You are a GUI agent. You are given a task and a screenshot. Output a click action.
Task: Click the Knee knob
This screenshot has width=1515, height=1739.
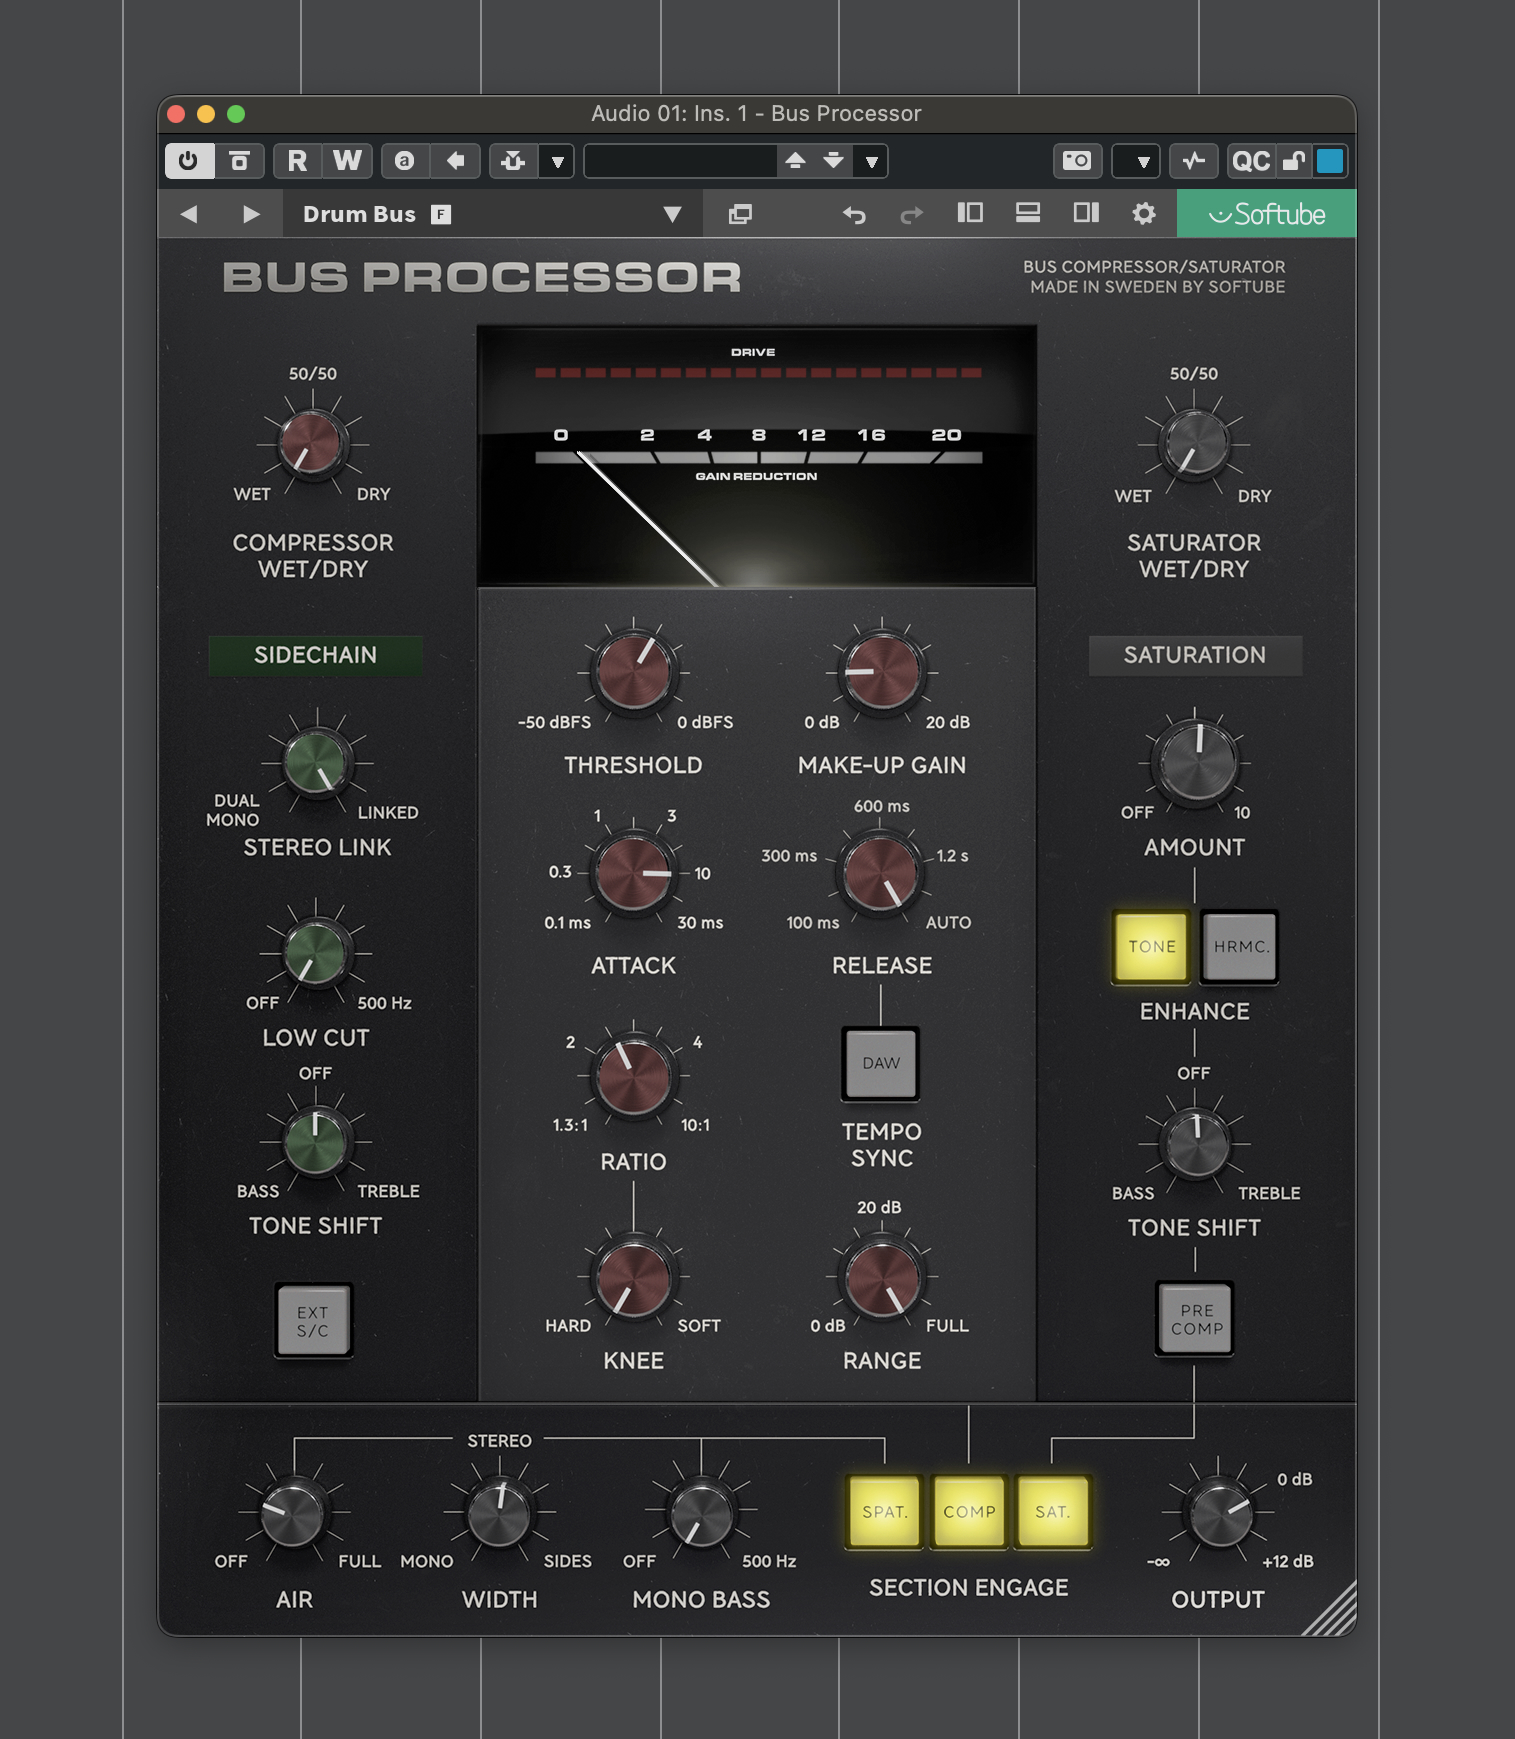point(633,1279)
